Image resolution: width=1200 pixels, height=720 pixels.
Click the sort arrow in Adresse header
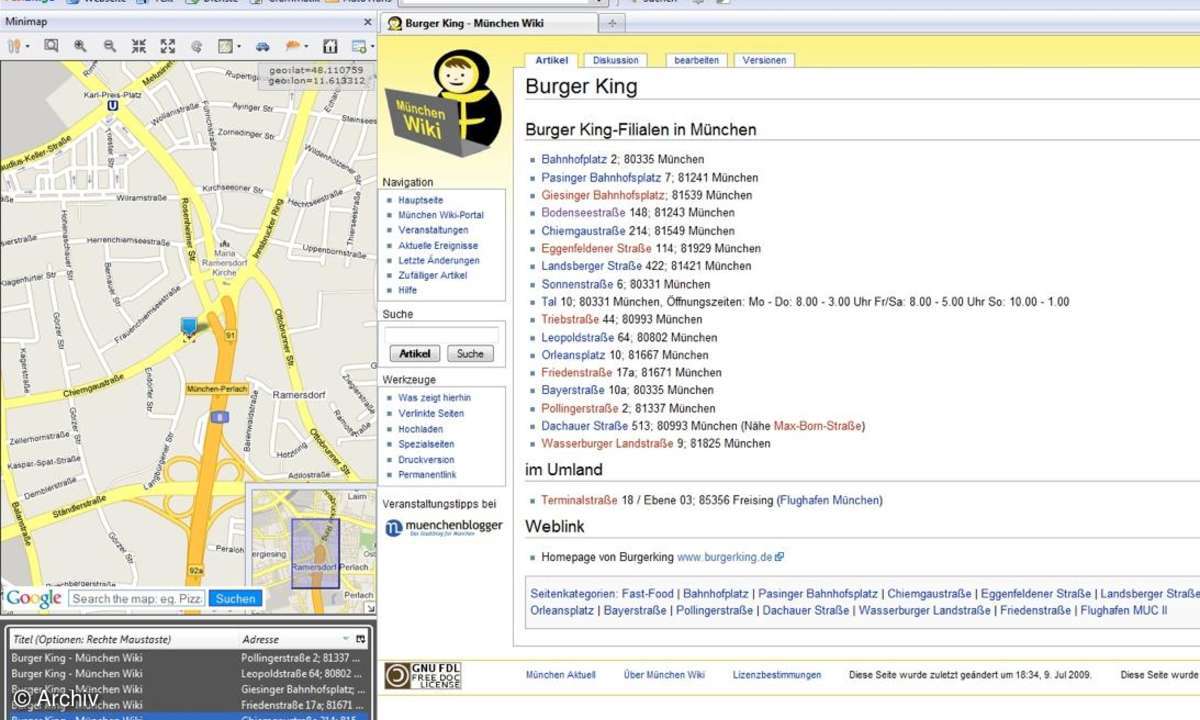click(346, 638)
